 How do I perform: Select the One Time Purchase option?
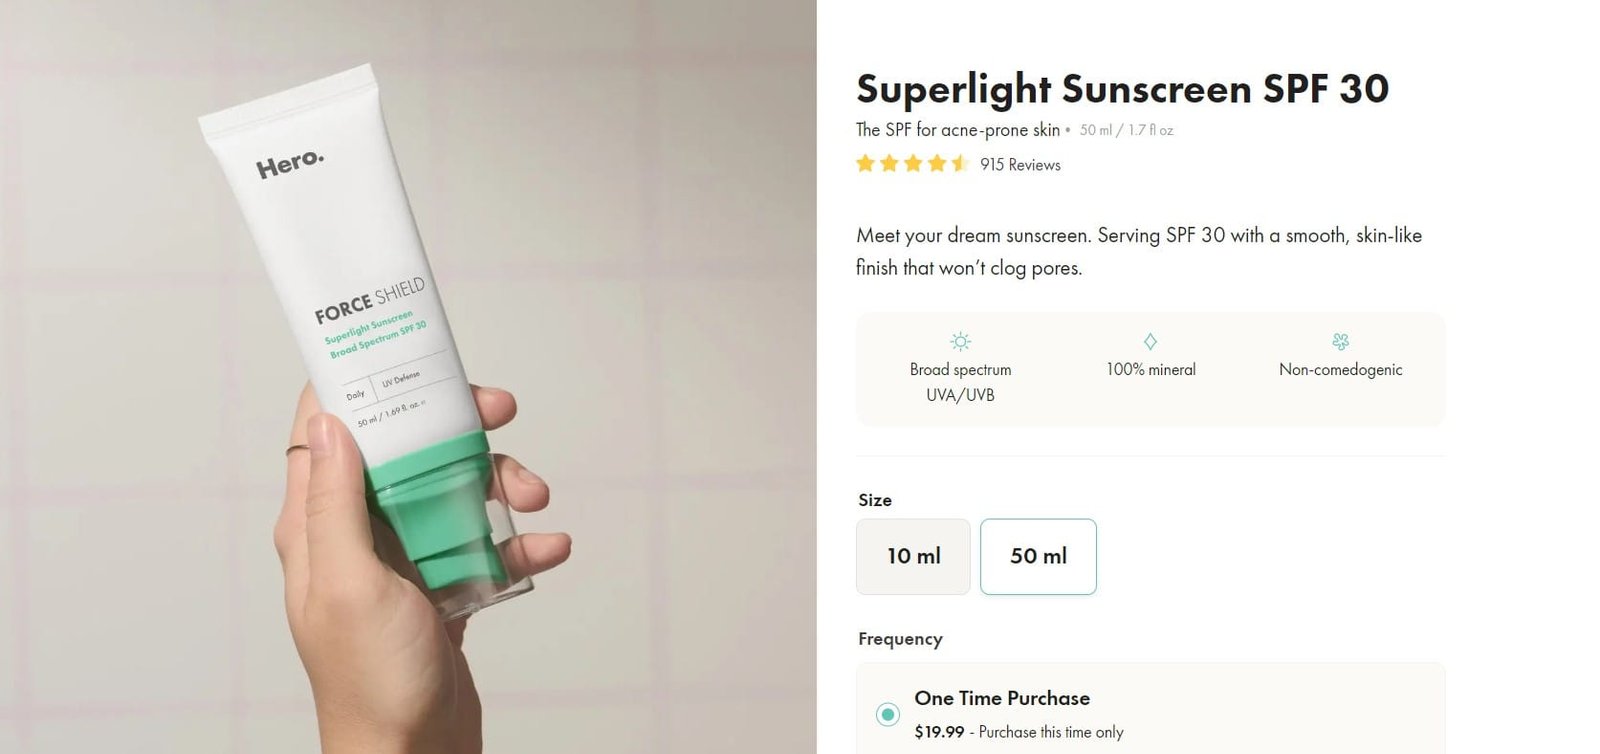[1001, 698]
